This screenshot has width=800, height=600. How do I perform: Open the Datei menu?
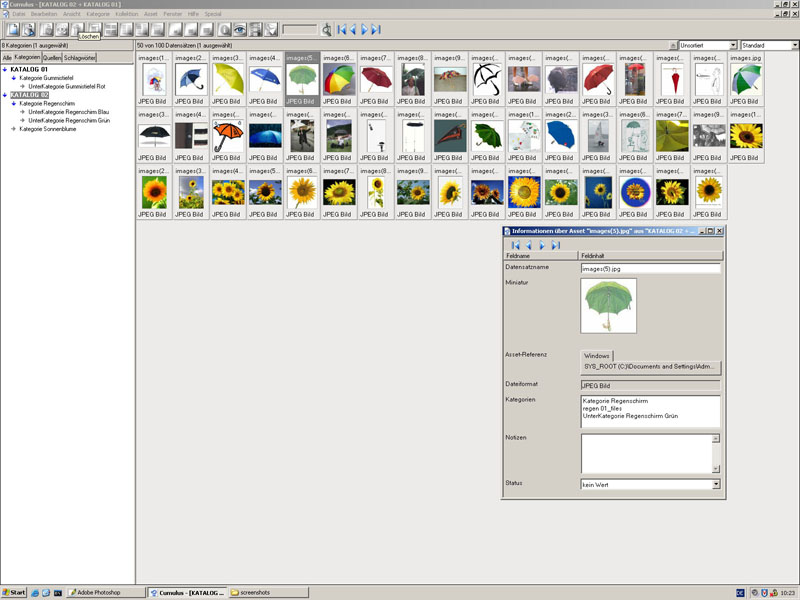(x=18, y=14)
